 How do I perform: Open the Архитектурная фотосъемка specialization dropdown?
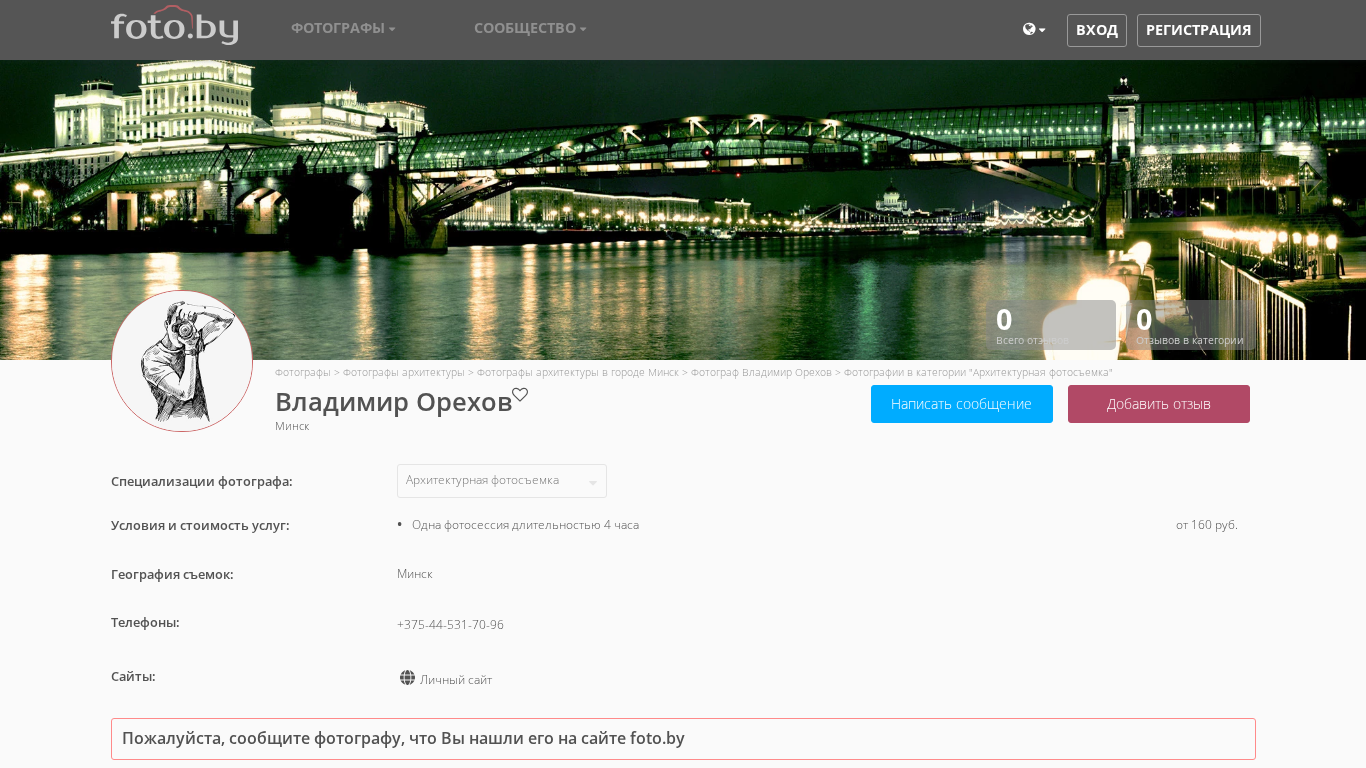tap(502, 481)
